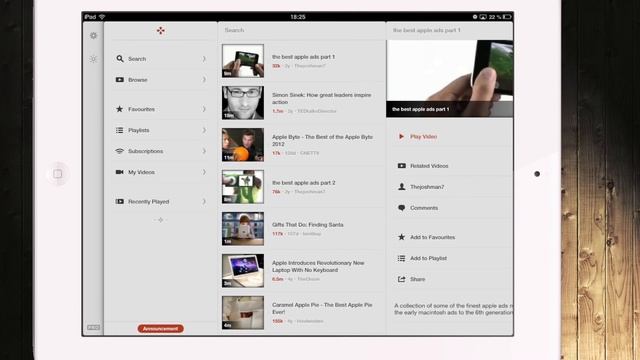Tap the Playlists list icon
This screenshot has width=640, height=360.
[119, 130]
